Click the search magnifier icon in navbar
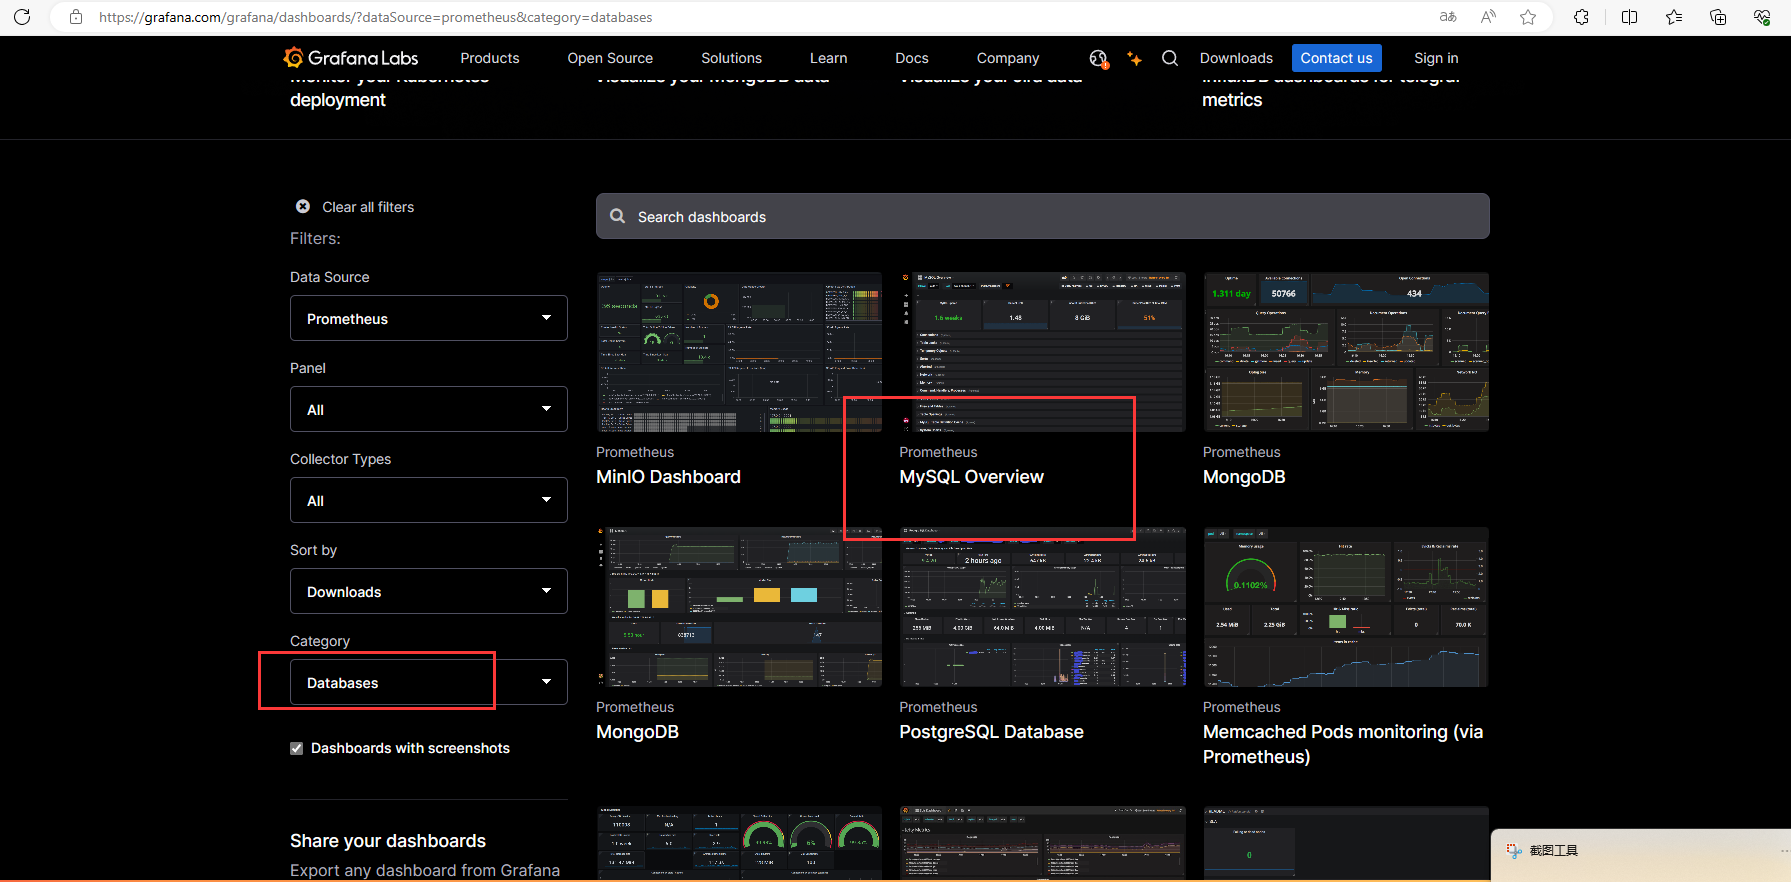This screenshot has height=882, width=1791. pos(1170,58)
